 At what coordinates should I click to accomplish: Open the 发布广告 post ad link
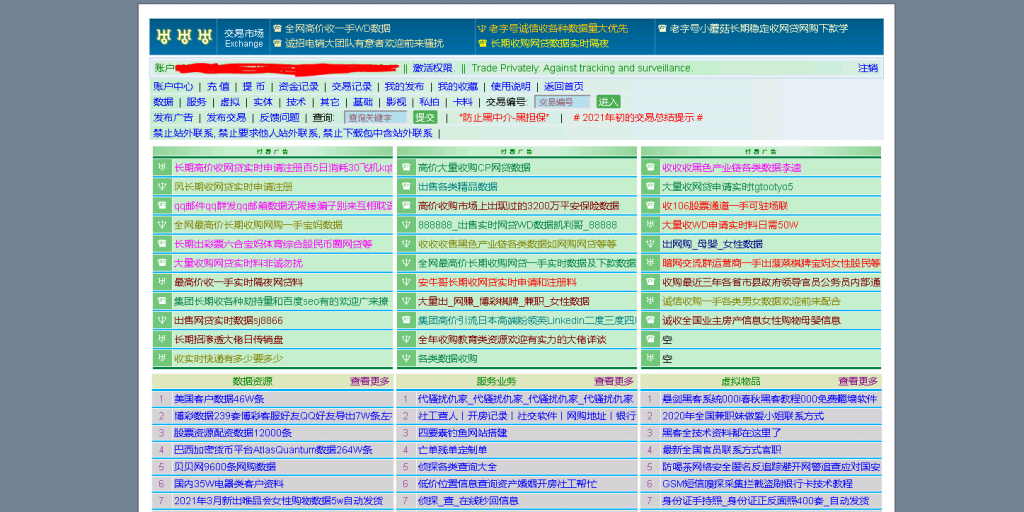(173, 118)
